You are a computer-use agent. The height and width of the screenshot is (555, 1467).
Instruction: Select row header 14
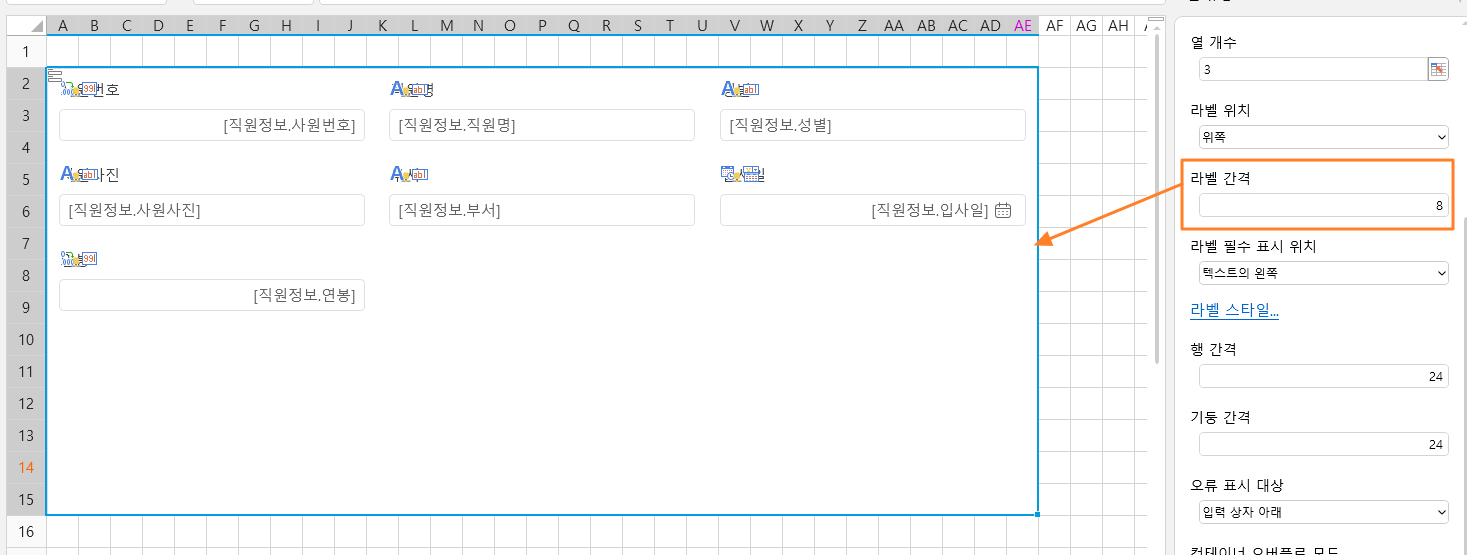point(26,467)
